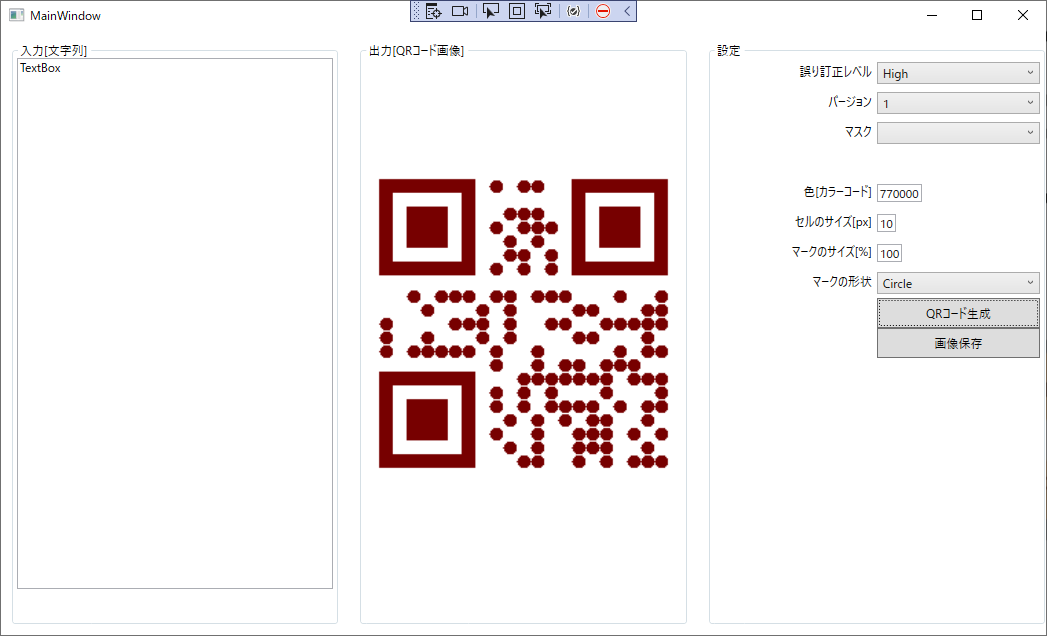Edit the マークのサイズ field showing 100
This screenshot has width=1047, height=636.
(x=889, y=253)
